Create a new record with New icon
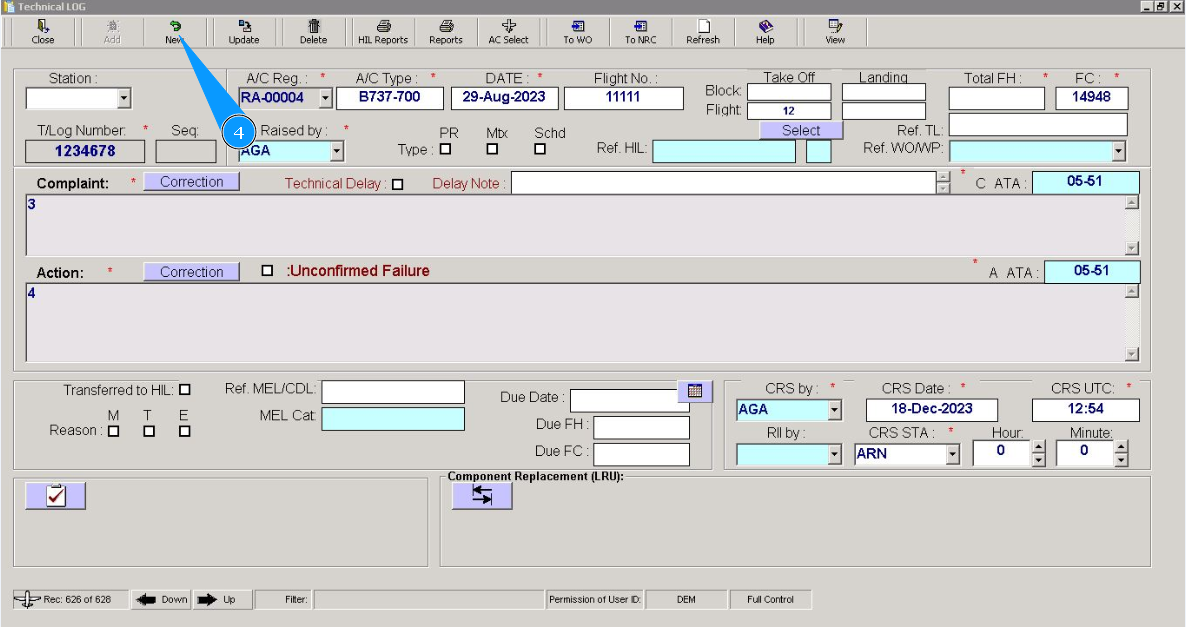Viewport: 1186px width, 629px height. tap(175, 33)
